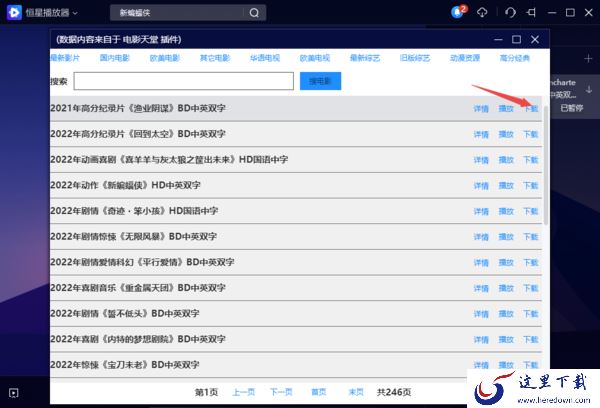Click the down-arrow icon on the paused download item

coord(589,90)
